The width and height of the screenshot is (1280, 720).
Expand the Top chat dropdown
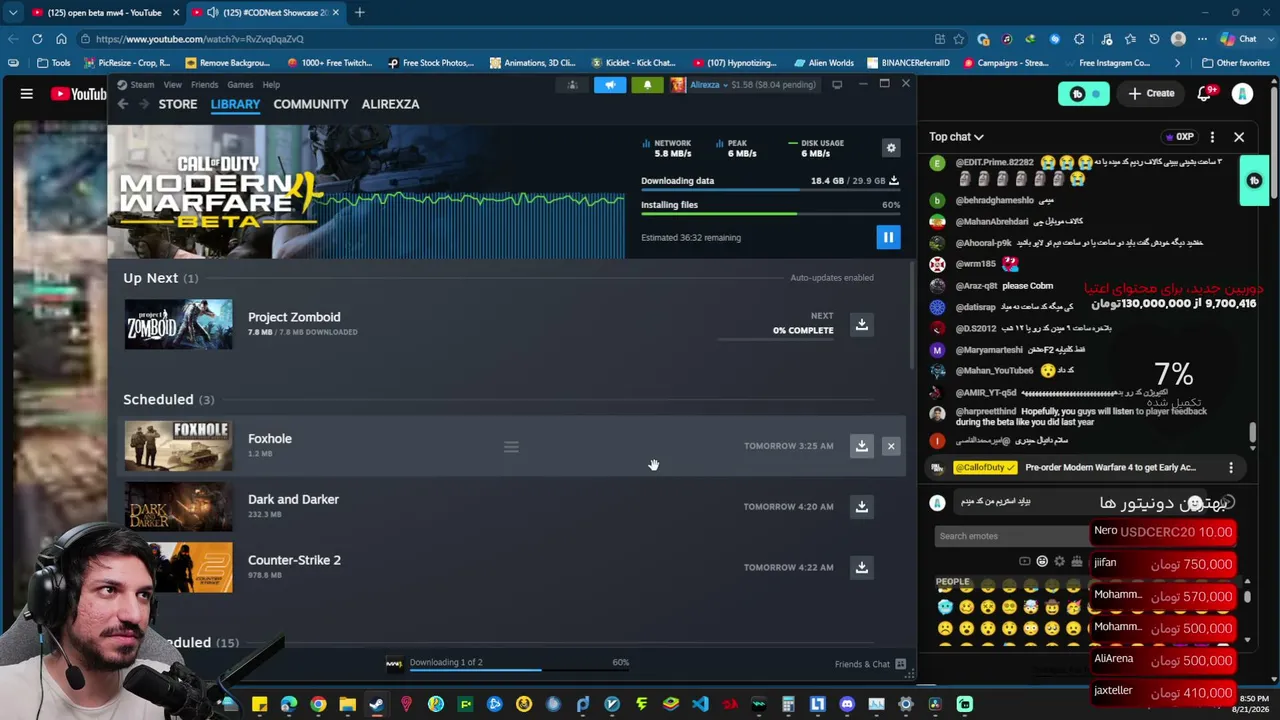[x=956, y=137]
